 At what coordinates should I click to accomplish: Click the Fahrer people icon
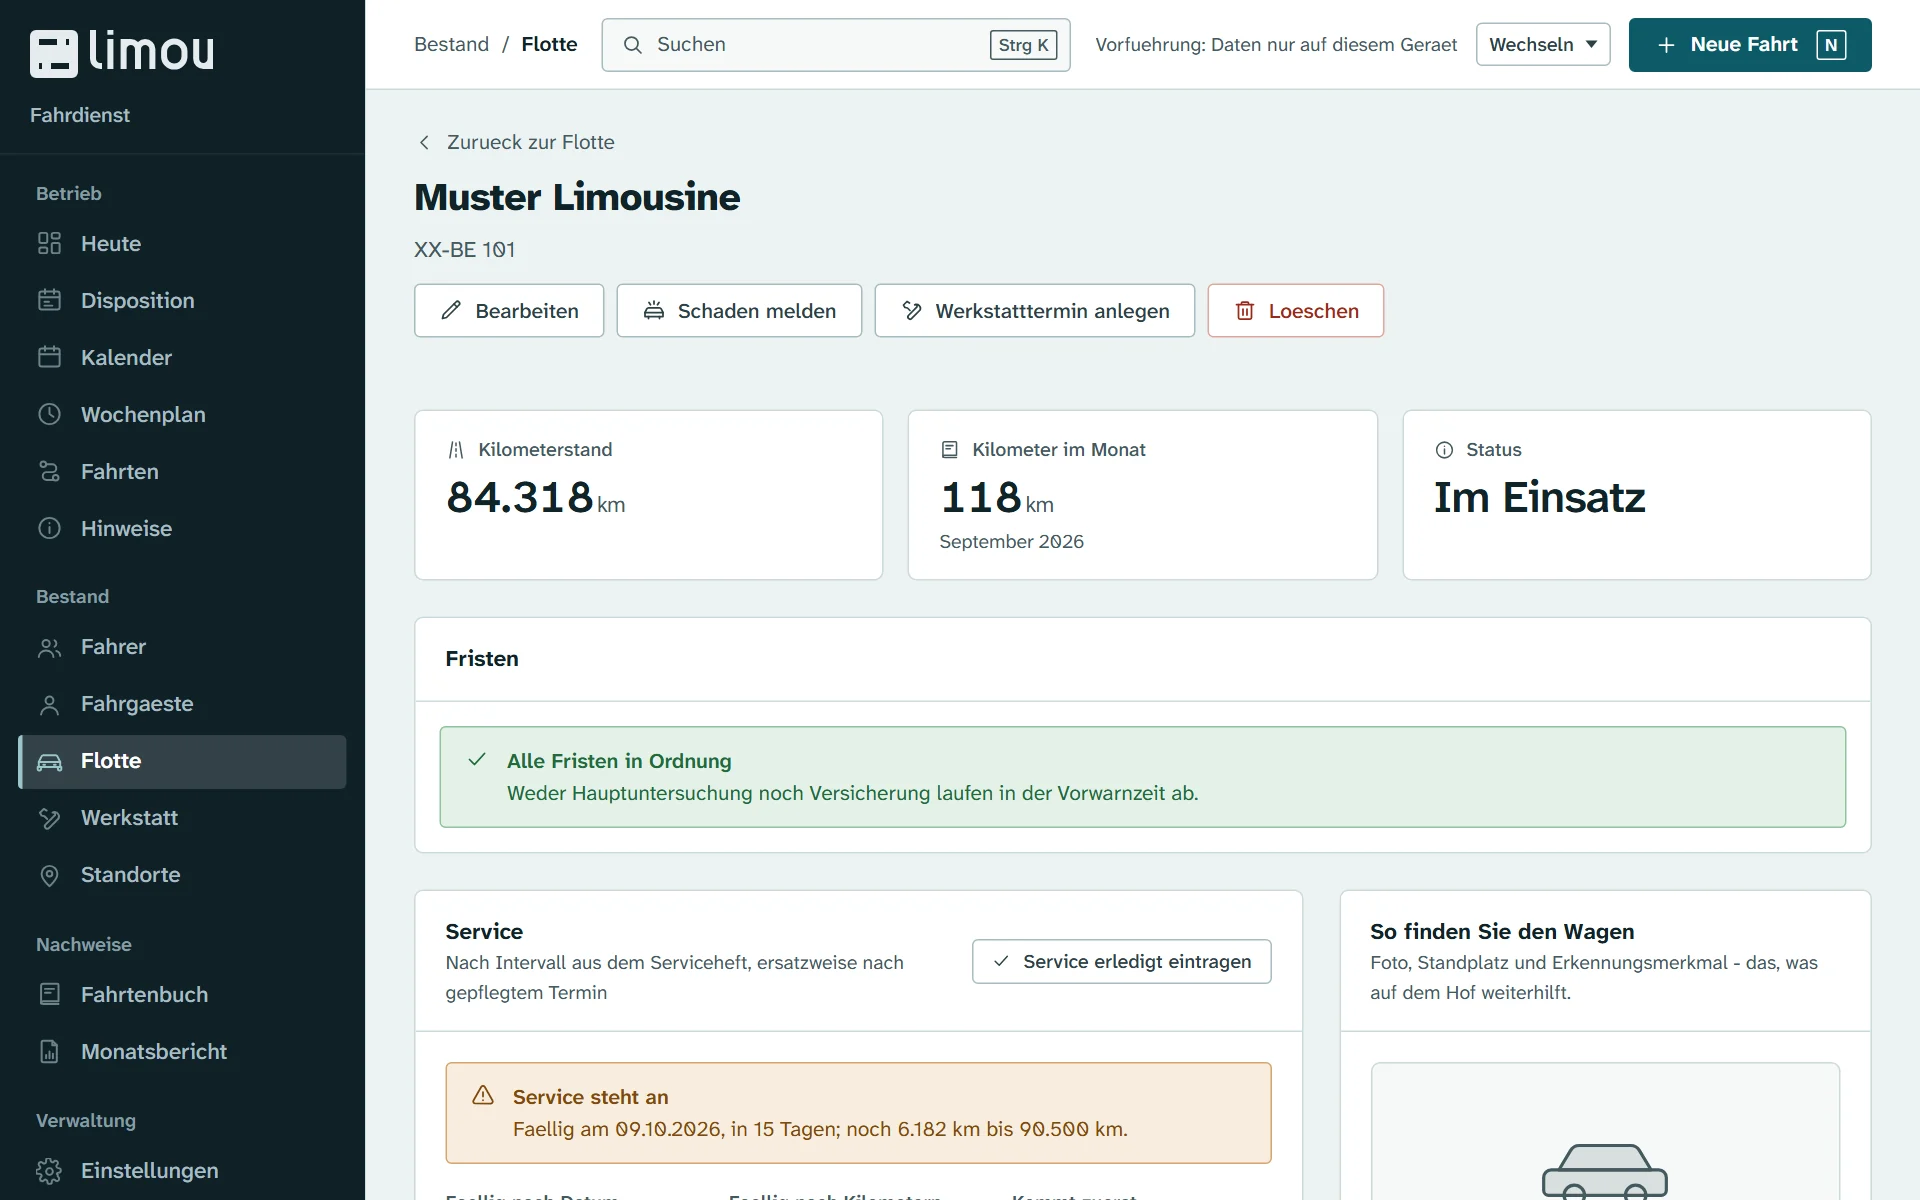(49, 647)
